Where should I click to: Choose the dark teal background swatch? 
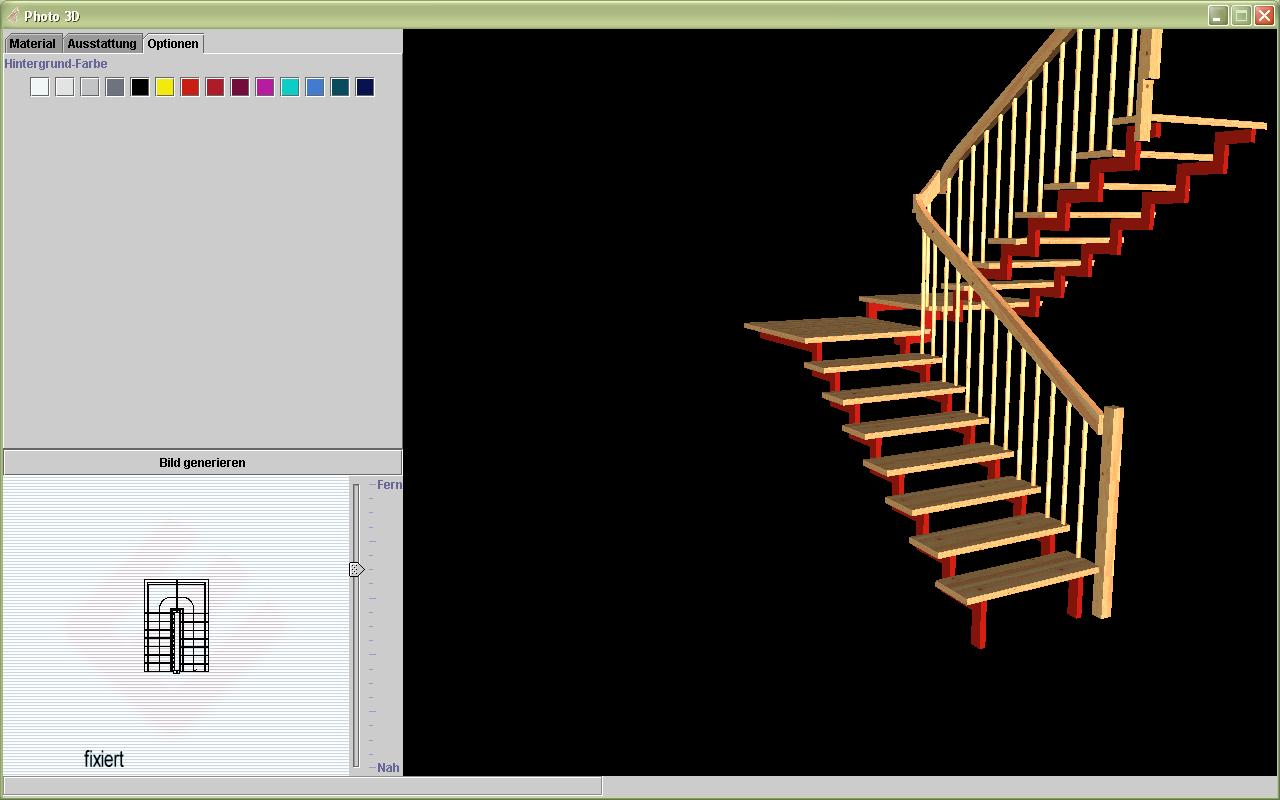pos(340,87)
